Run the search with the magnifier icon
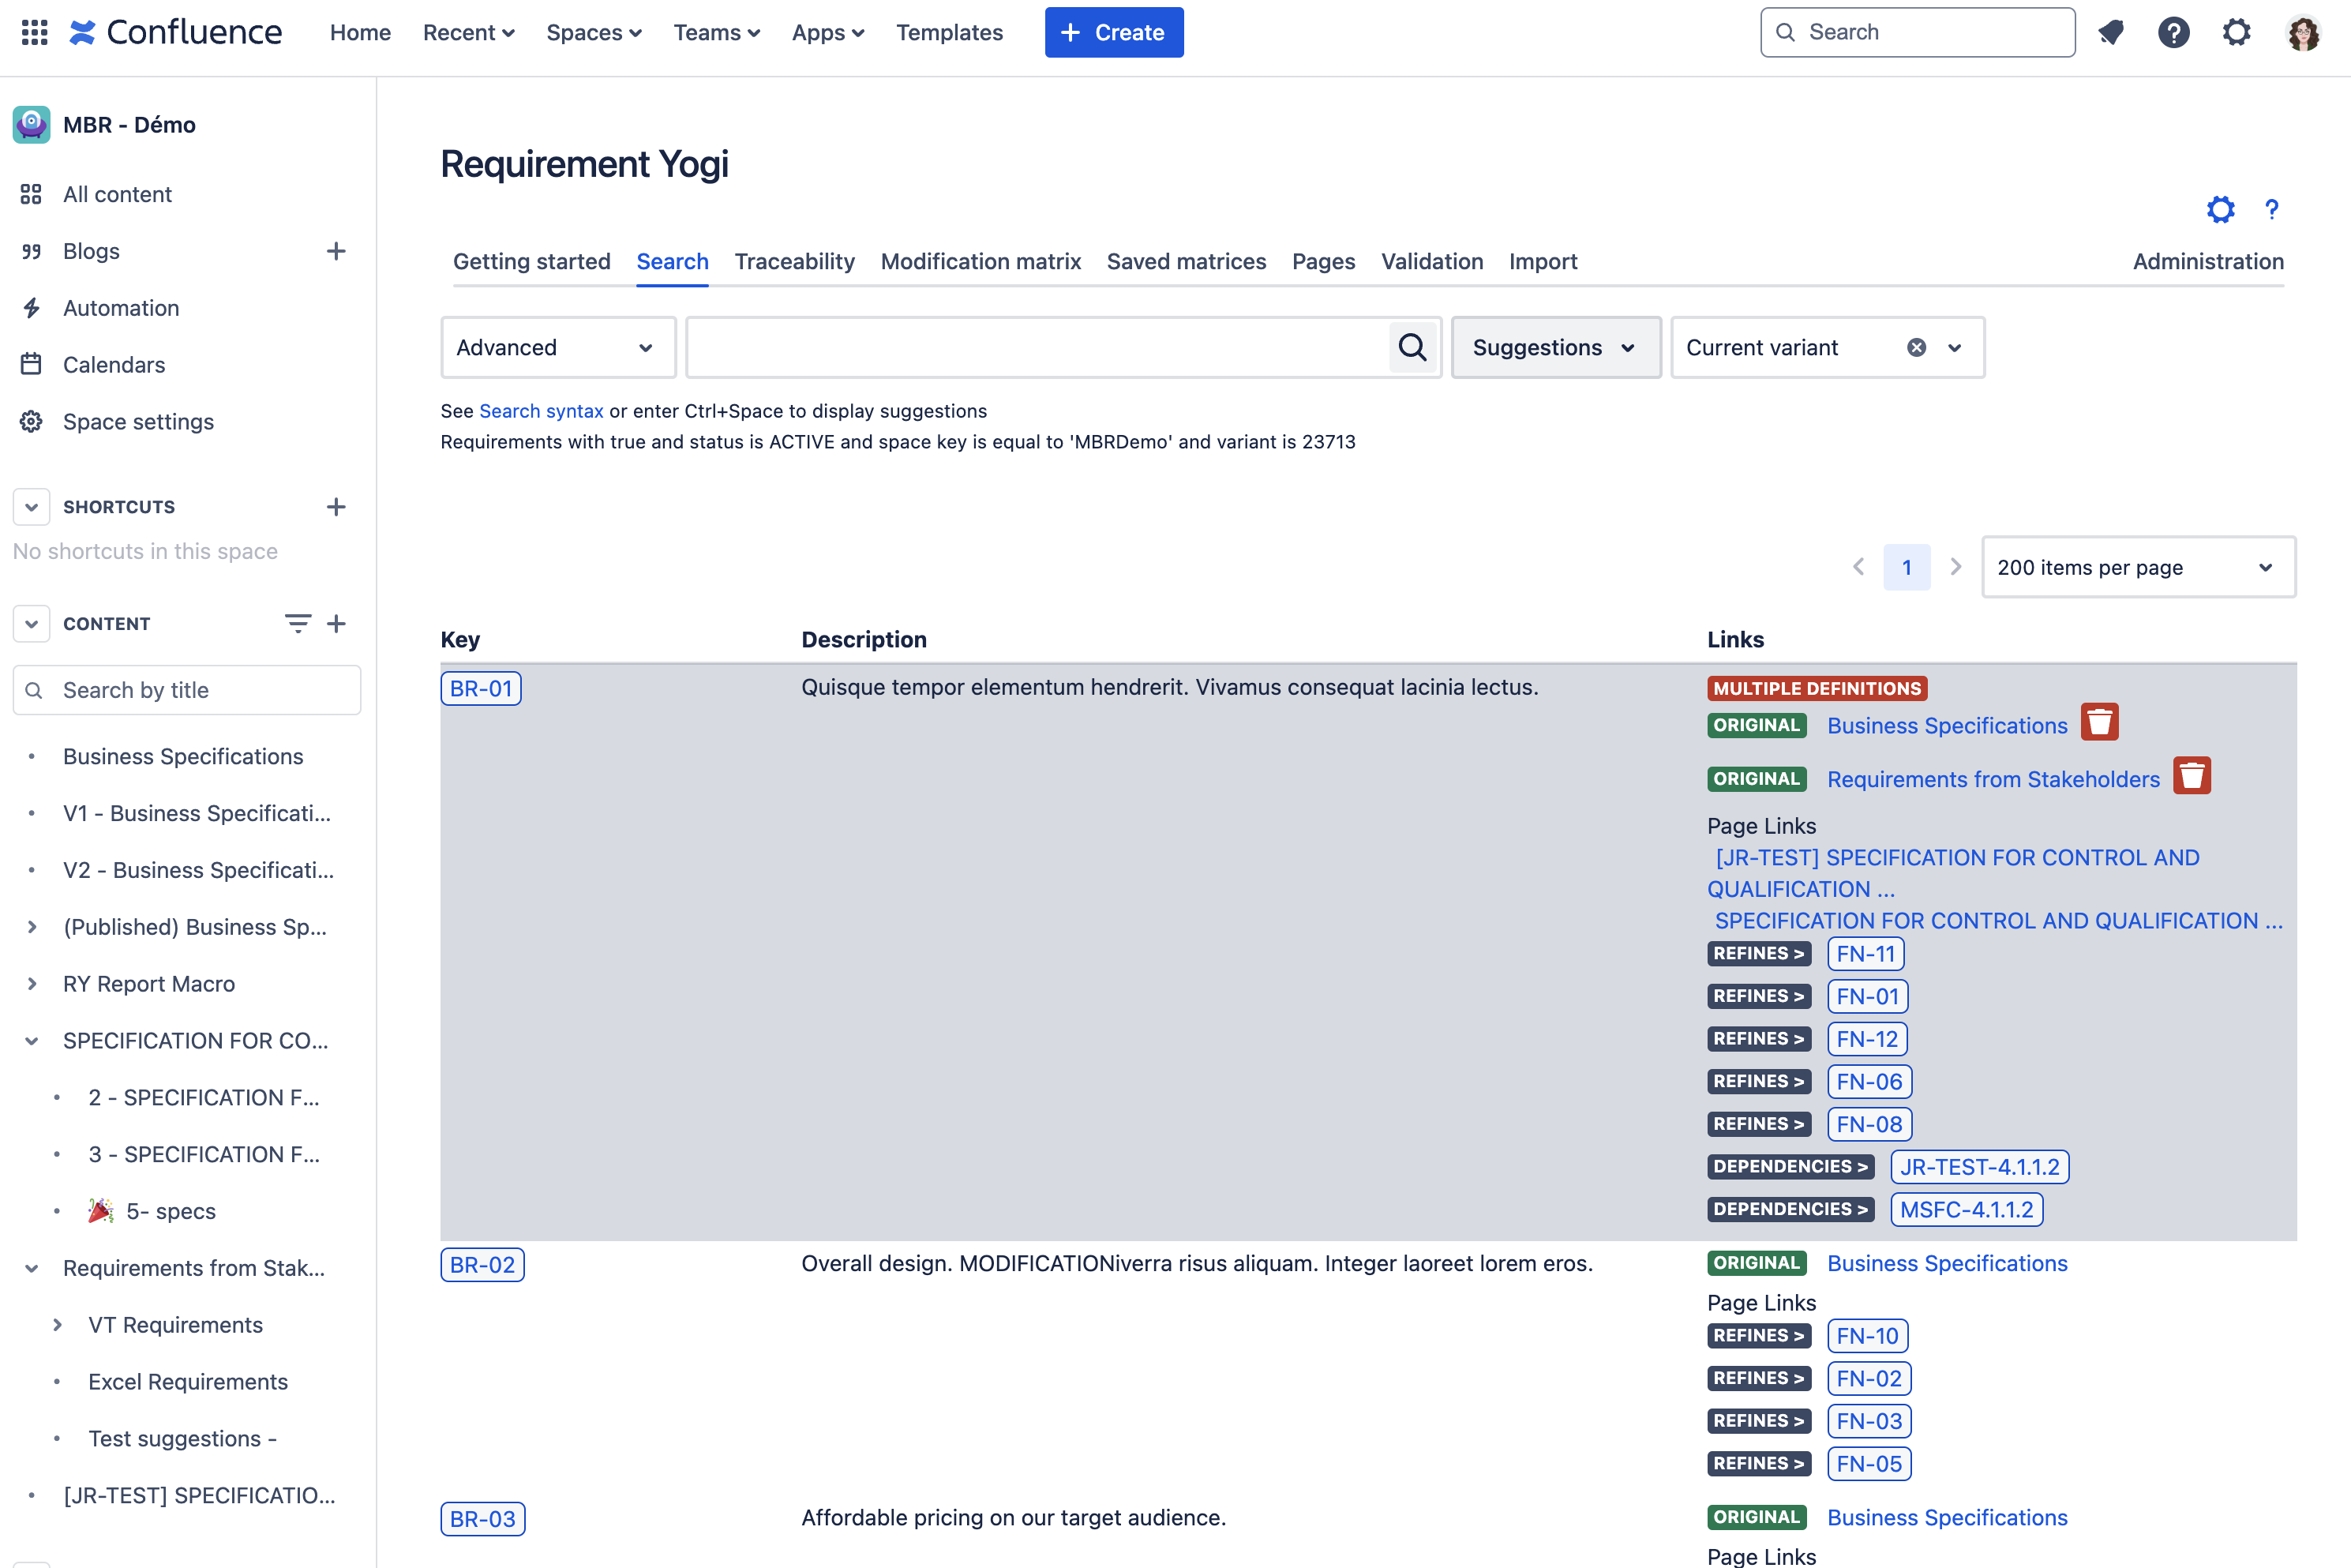Viewport: 2351px width, 1568px height. pos(1412,347)
